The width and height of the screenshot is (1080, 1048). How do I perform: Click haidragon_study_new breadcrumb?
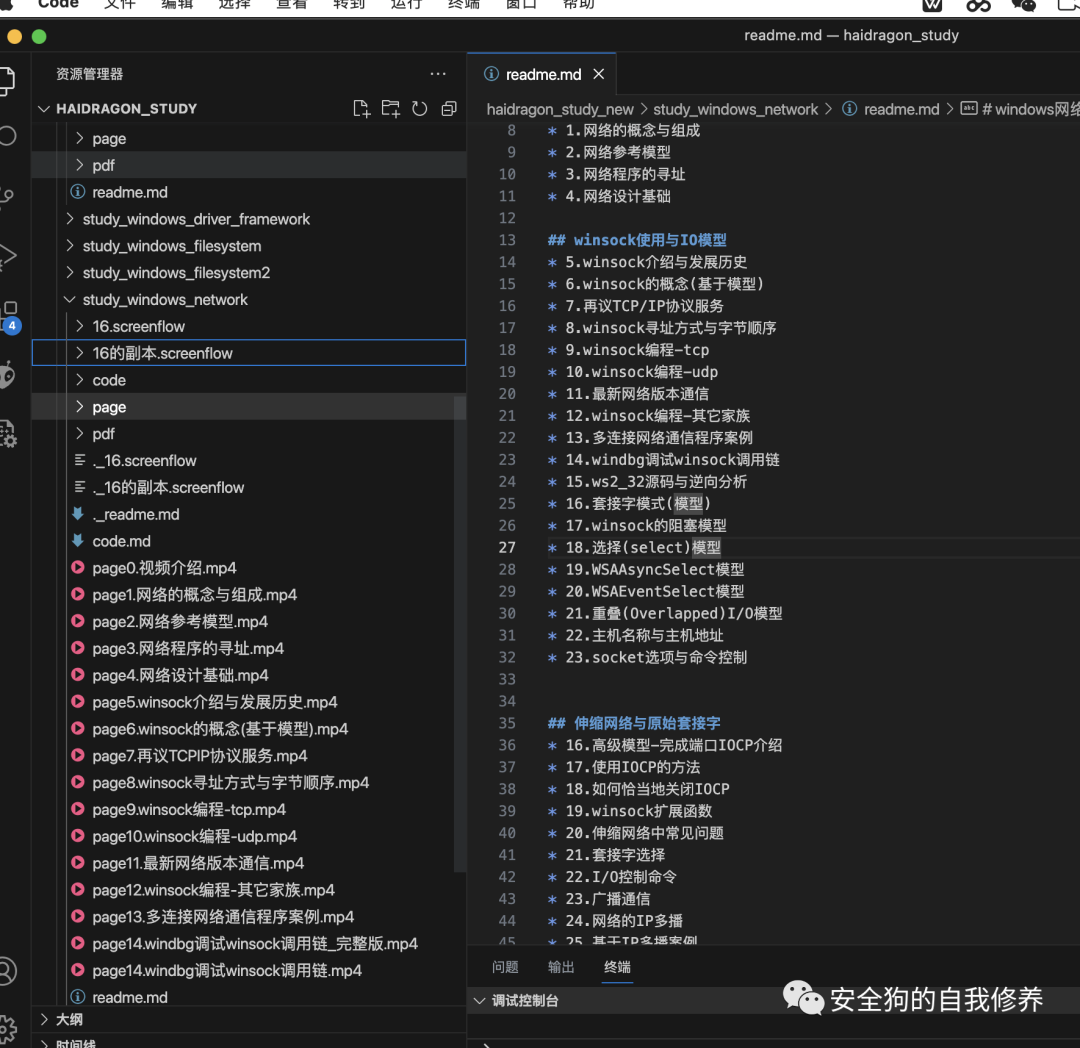click(x=560, y=109)
